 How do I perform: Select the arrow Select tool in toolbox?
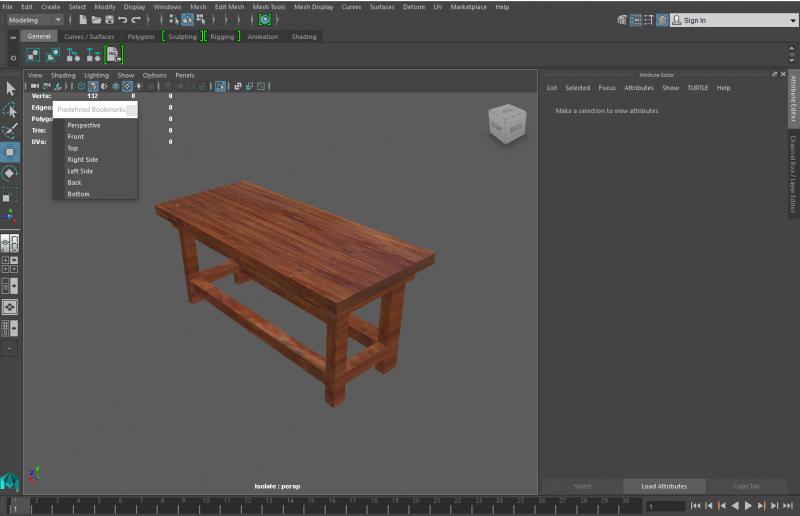10,88
